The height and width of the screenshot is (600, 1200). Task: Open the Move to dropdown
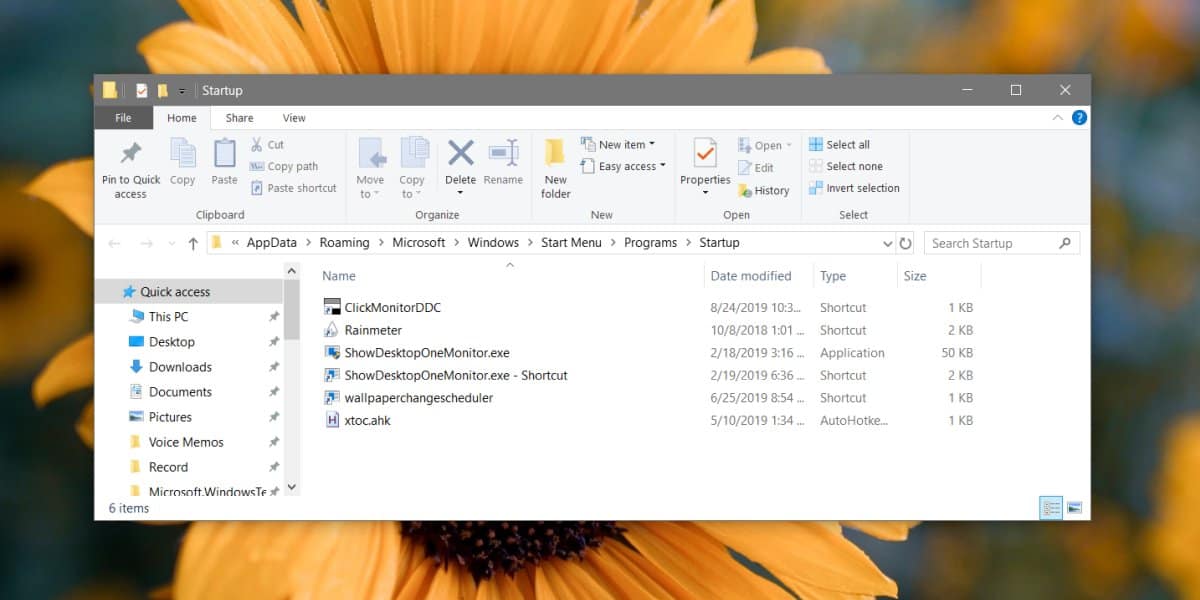pos(370,187)
